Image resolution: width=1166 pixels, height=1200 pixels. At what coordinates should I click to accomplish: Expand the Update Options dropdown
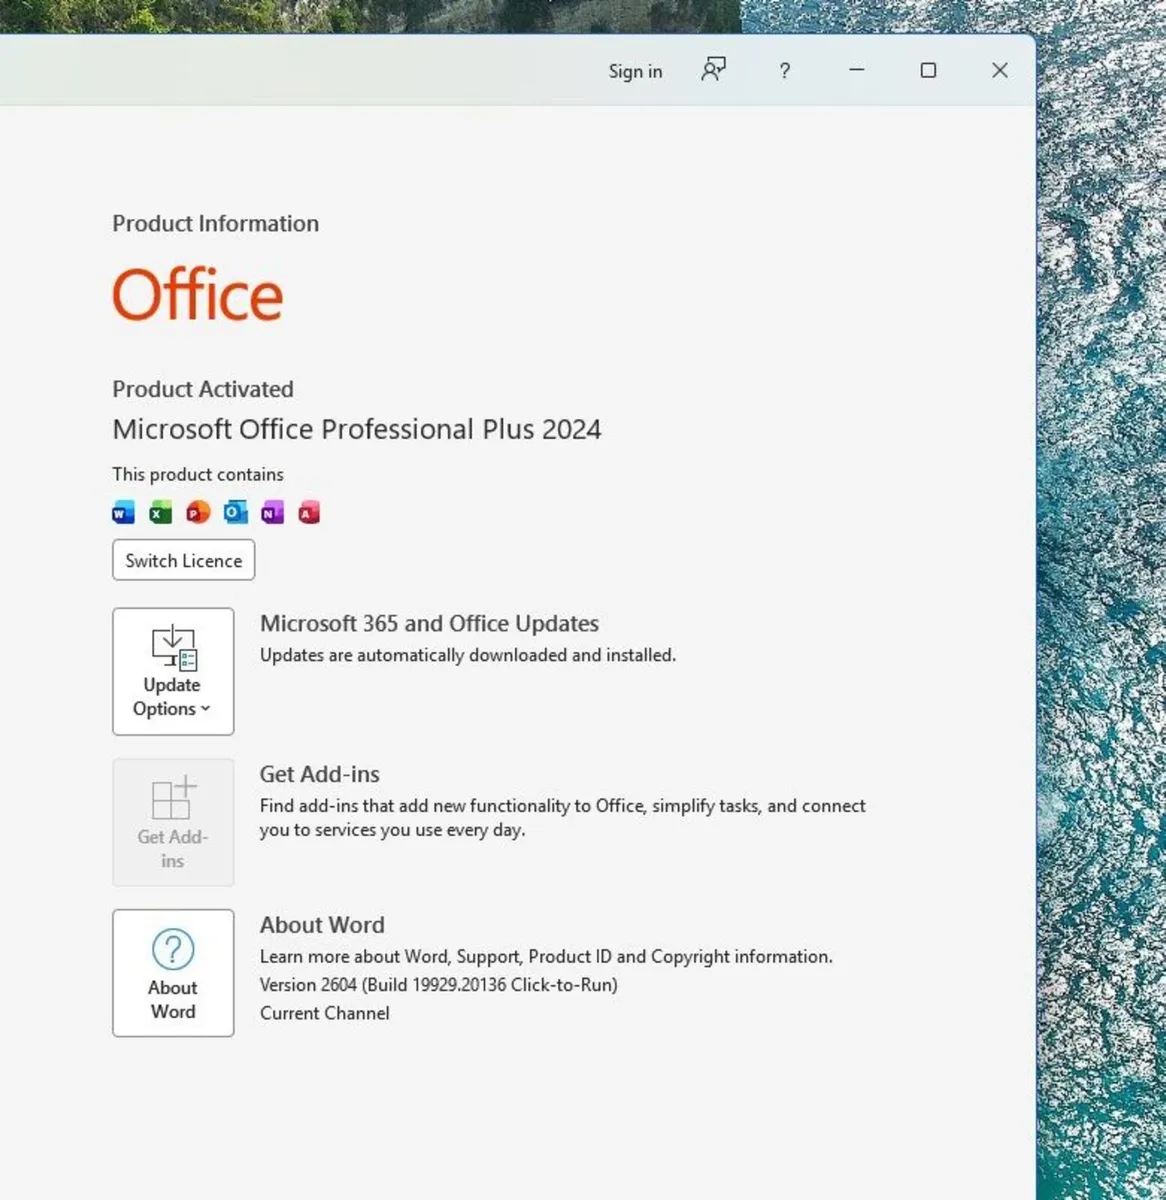click(x=173, y=672)
